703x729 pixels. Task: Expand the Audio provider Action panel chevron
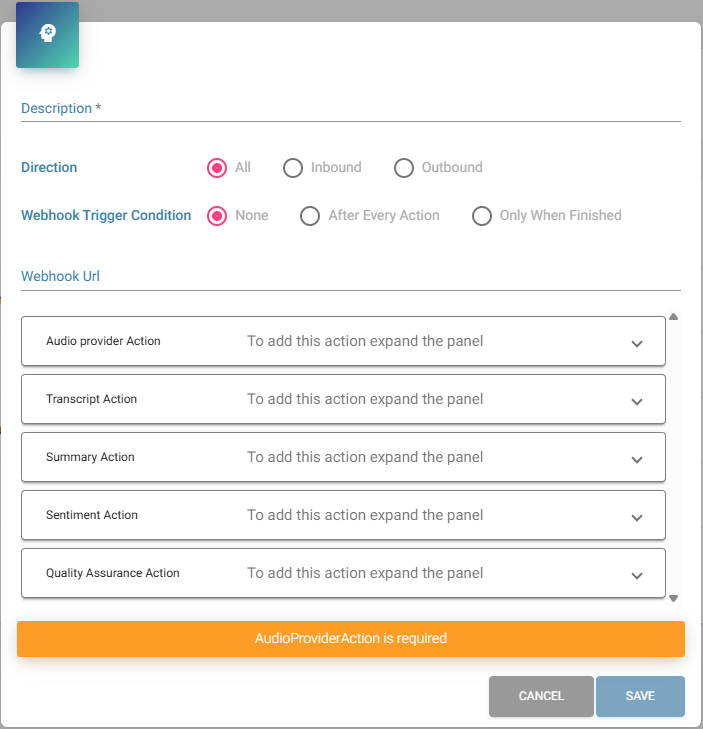tap(637, 343)
